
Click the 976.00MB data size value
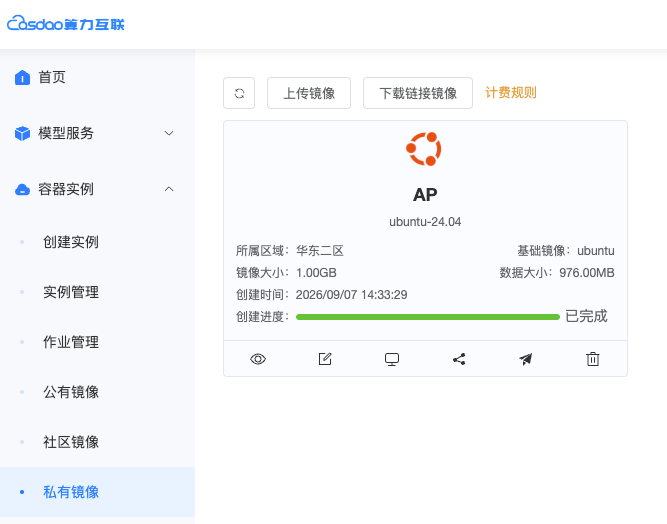(x=587, y=273)
